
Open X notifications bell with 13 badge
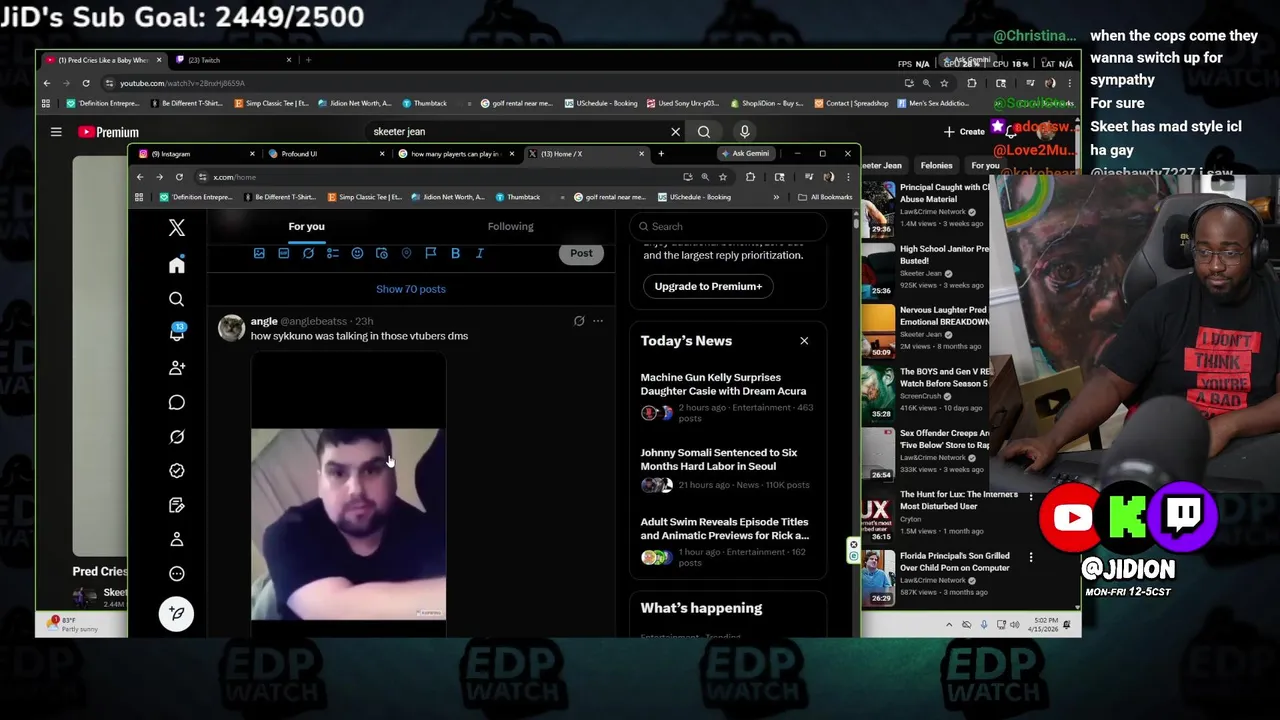pos(177,333)
